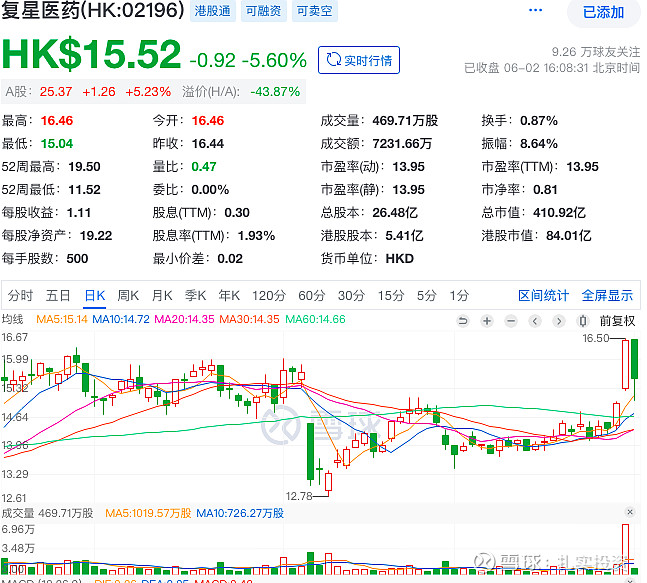
Task: Click the 可卖空 tag
Action: click(x=315, y=12)
